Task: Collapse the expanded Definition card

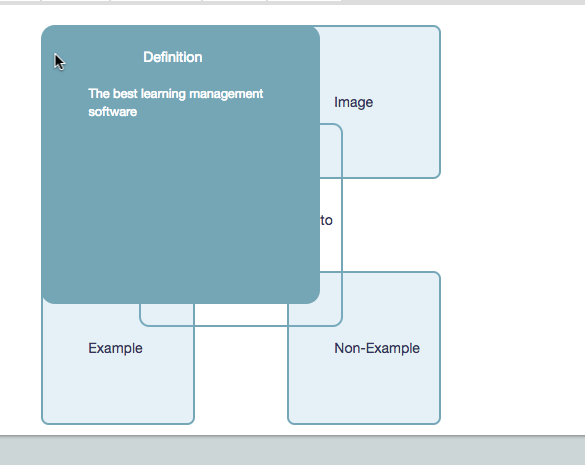Action: click(x=181, y=165)
